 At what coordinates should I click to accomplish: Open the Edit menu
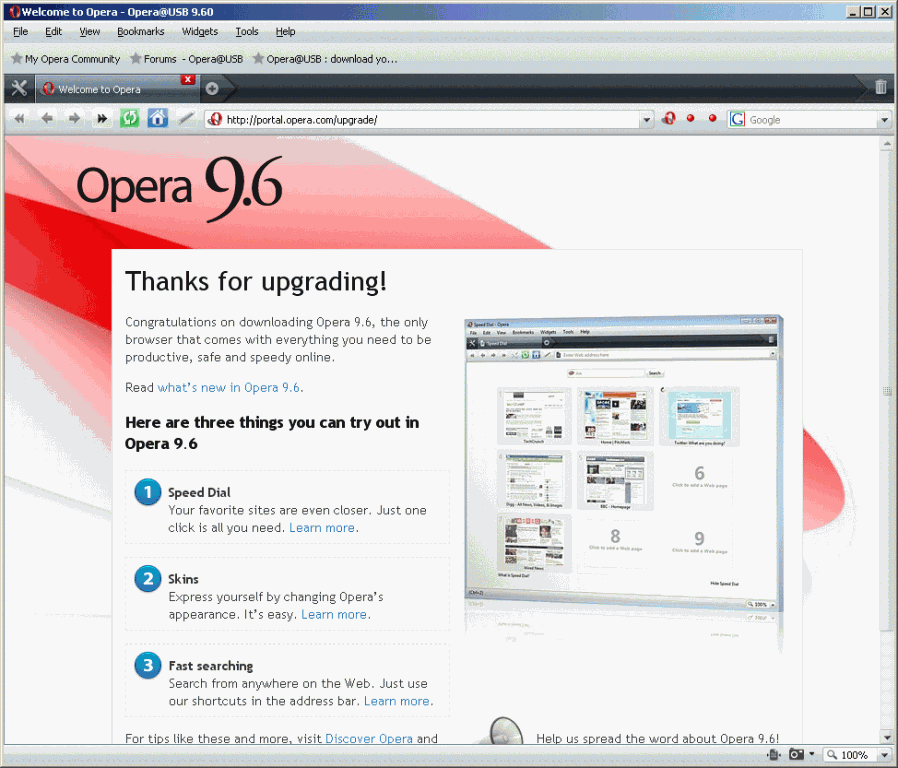tap(53, 31)
